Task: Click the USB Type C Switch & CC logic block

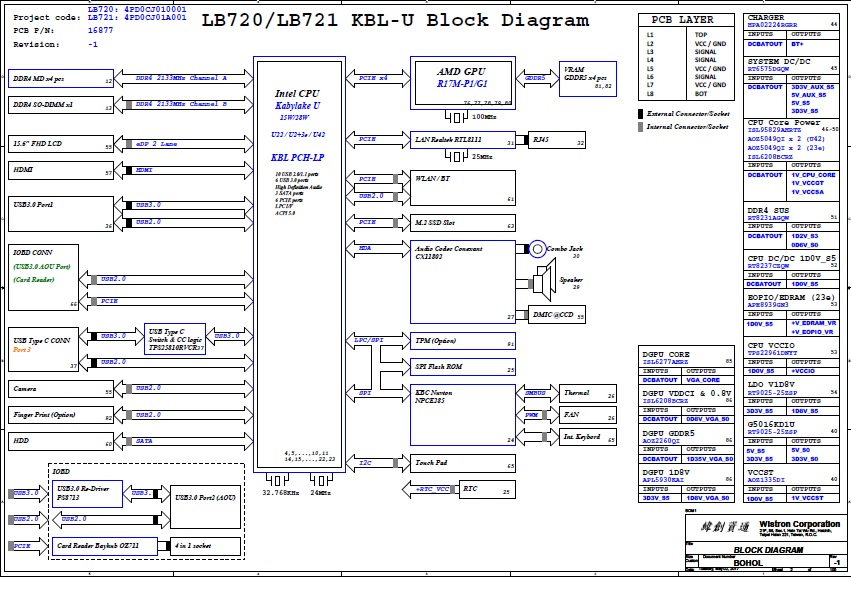Action: [175, 339]
